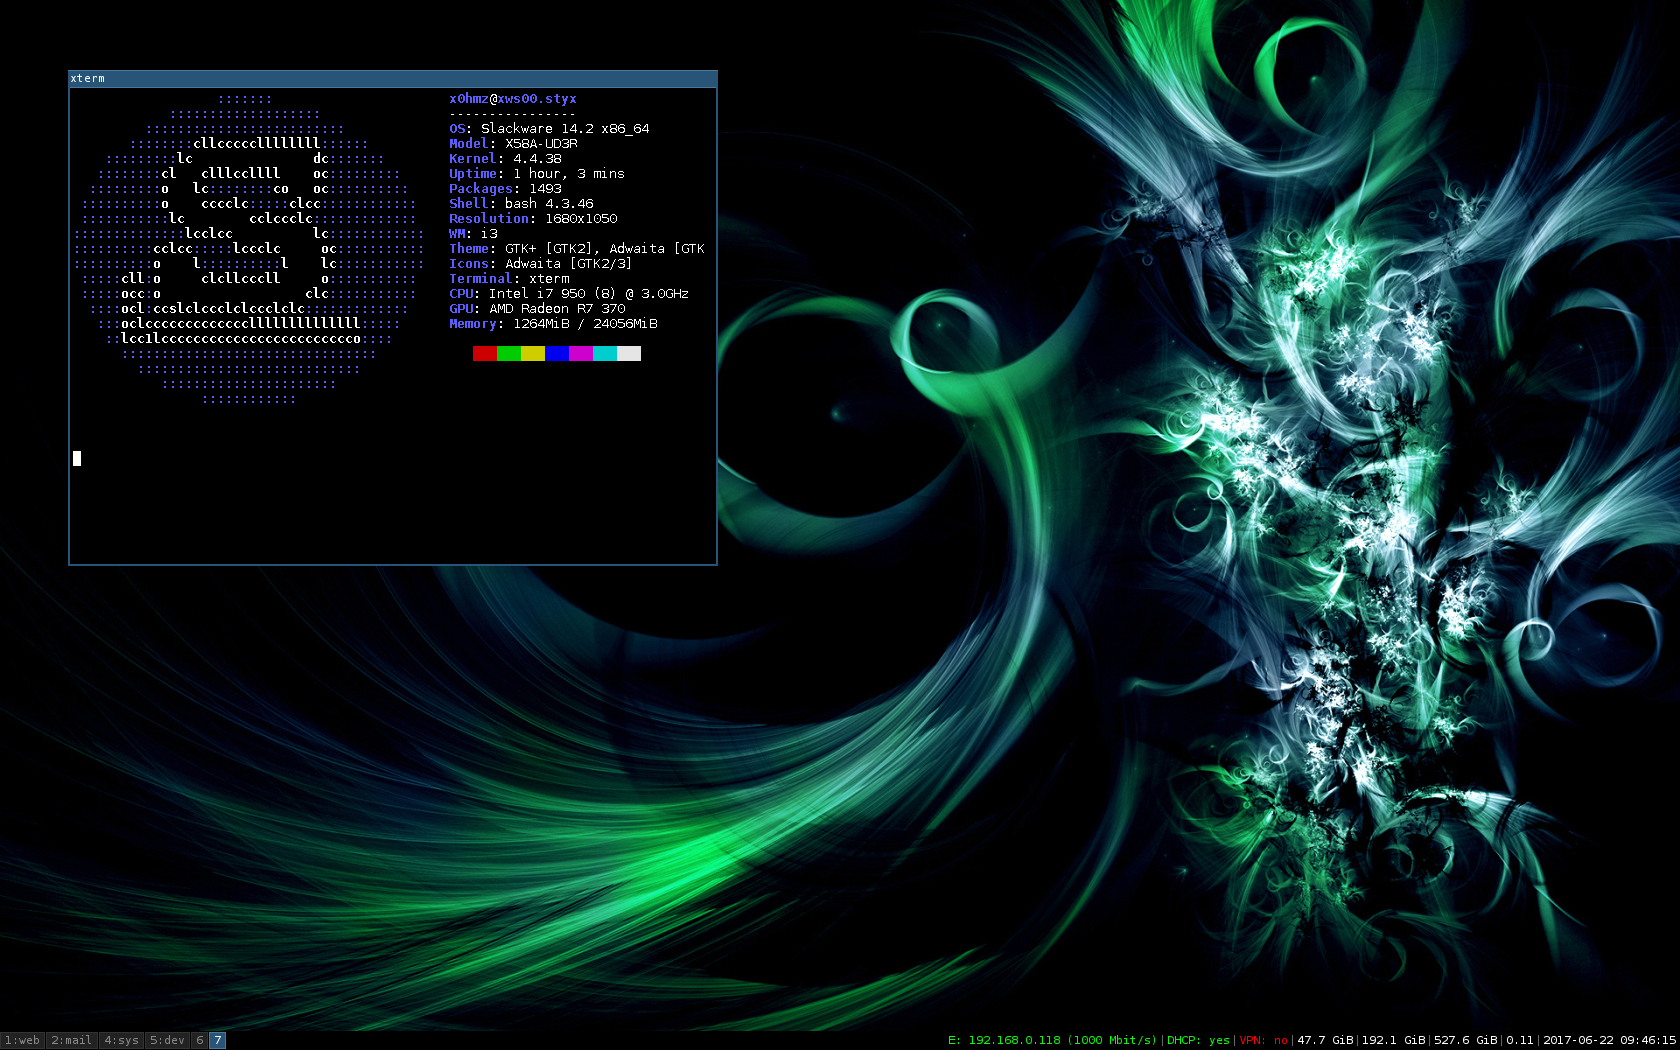Click the cyan color block in neofetch
1680x1050 pixels.
pyautogui.click(x=605, y=353)
